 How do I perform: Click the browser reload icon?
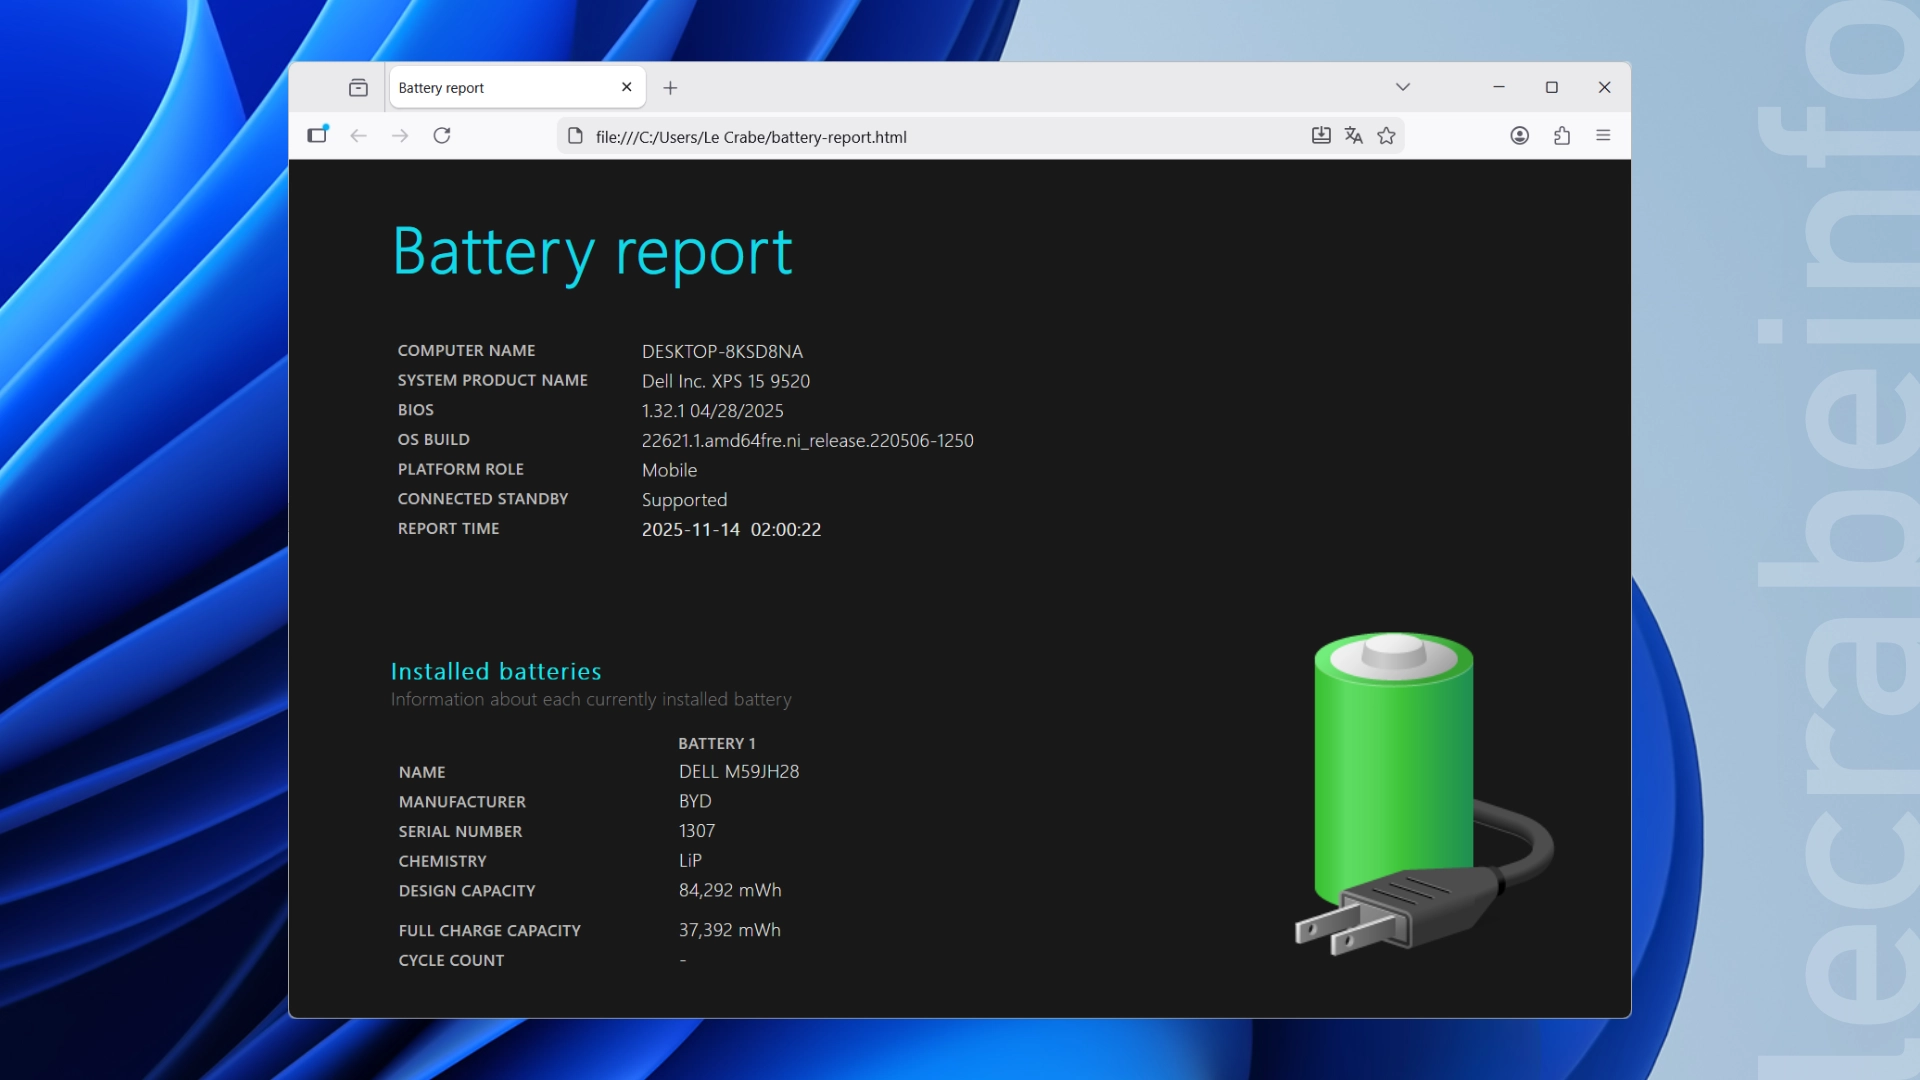pos(442,136)
